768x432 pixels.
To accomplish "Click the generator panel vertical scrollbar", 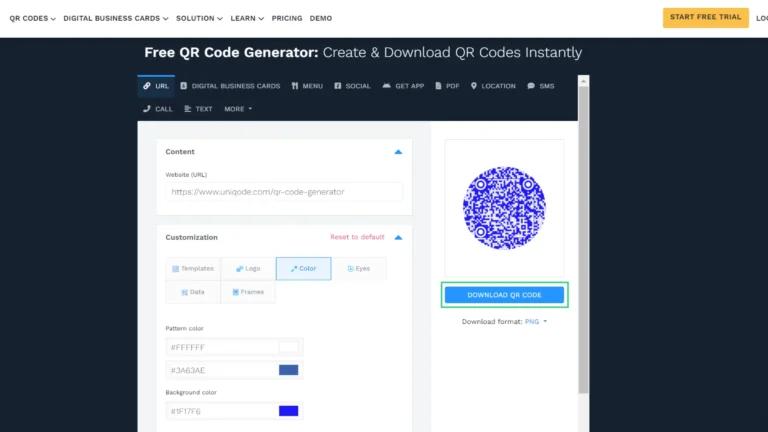I will click(583, 240).
